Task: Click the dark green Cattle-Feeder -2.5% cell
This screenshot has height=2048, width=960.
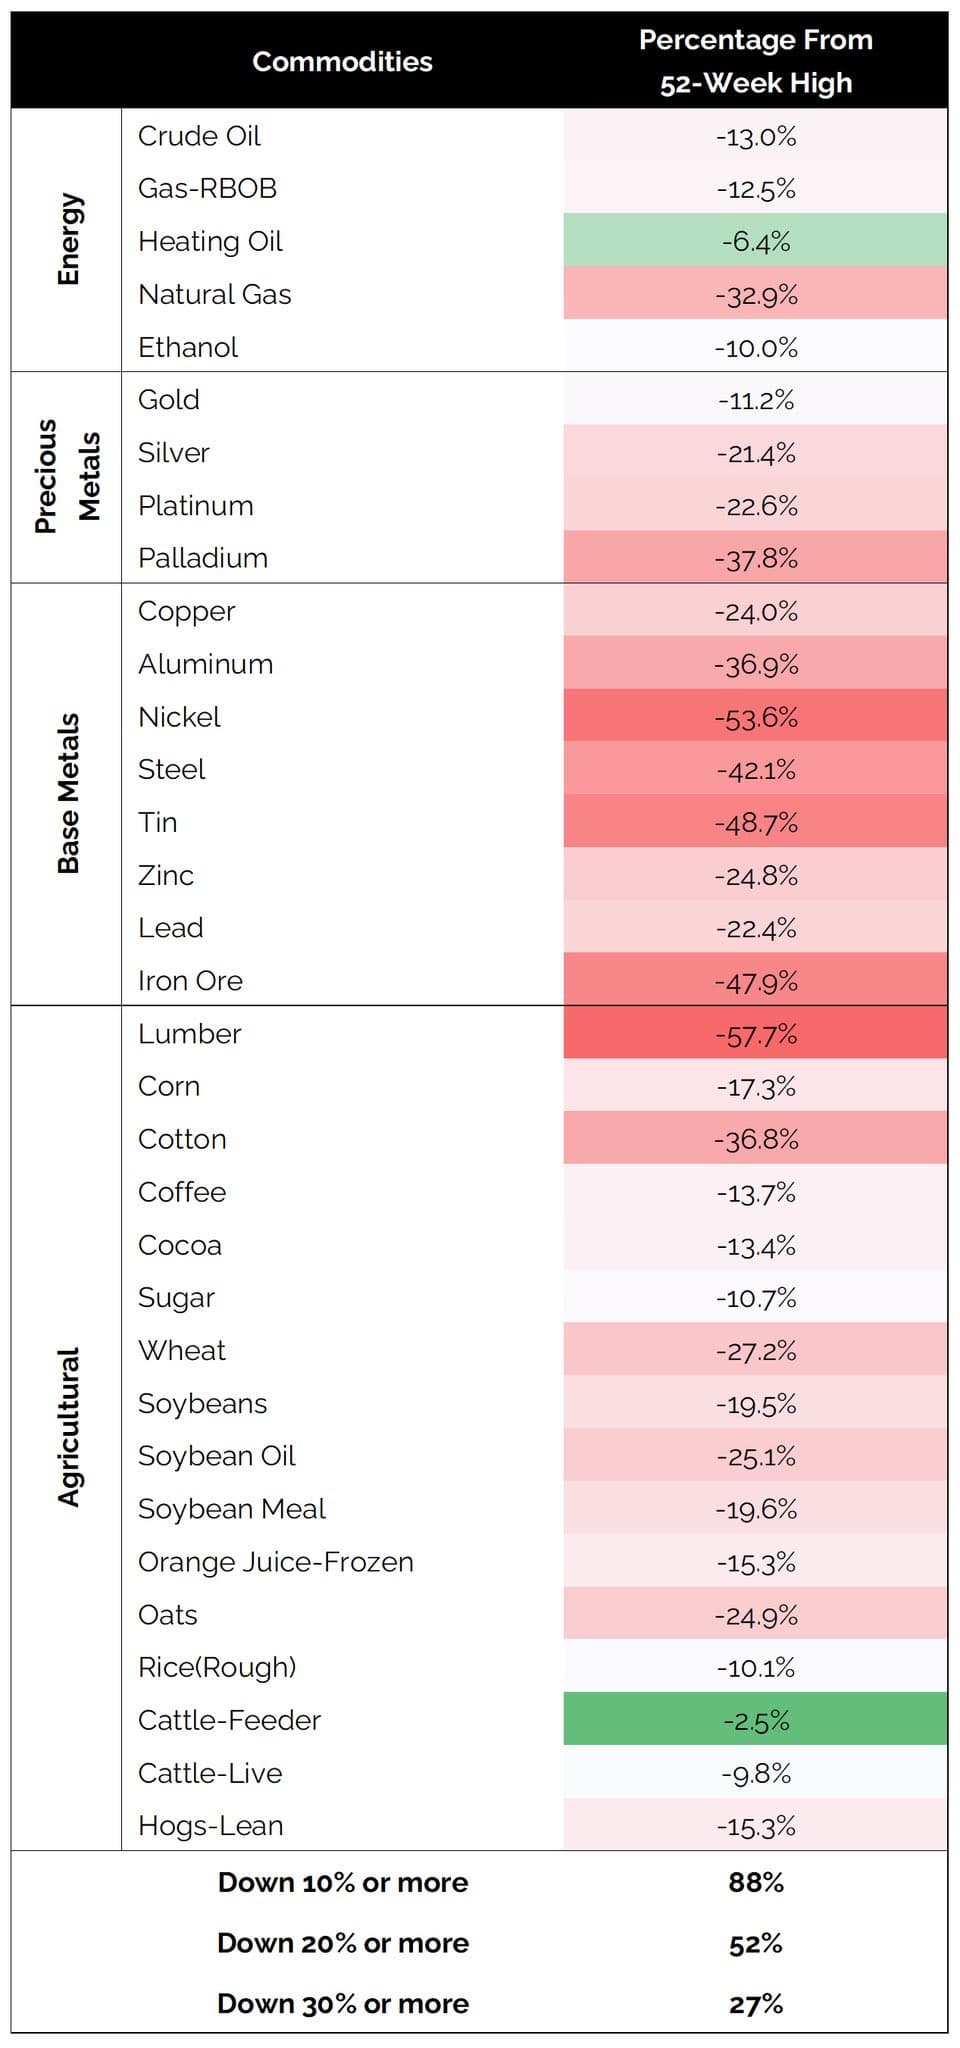Action: pos(755,1719)
